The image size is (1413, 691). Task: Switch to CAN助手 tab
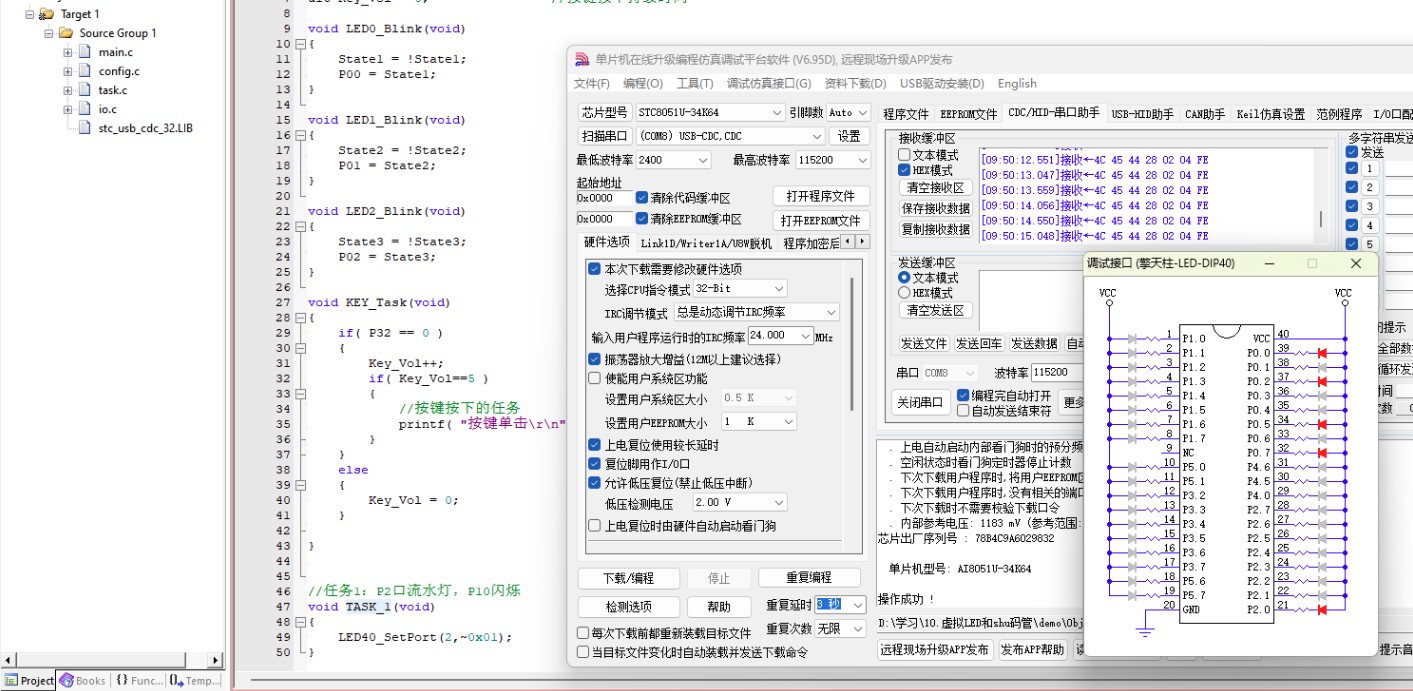1205,114
